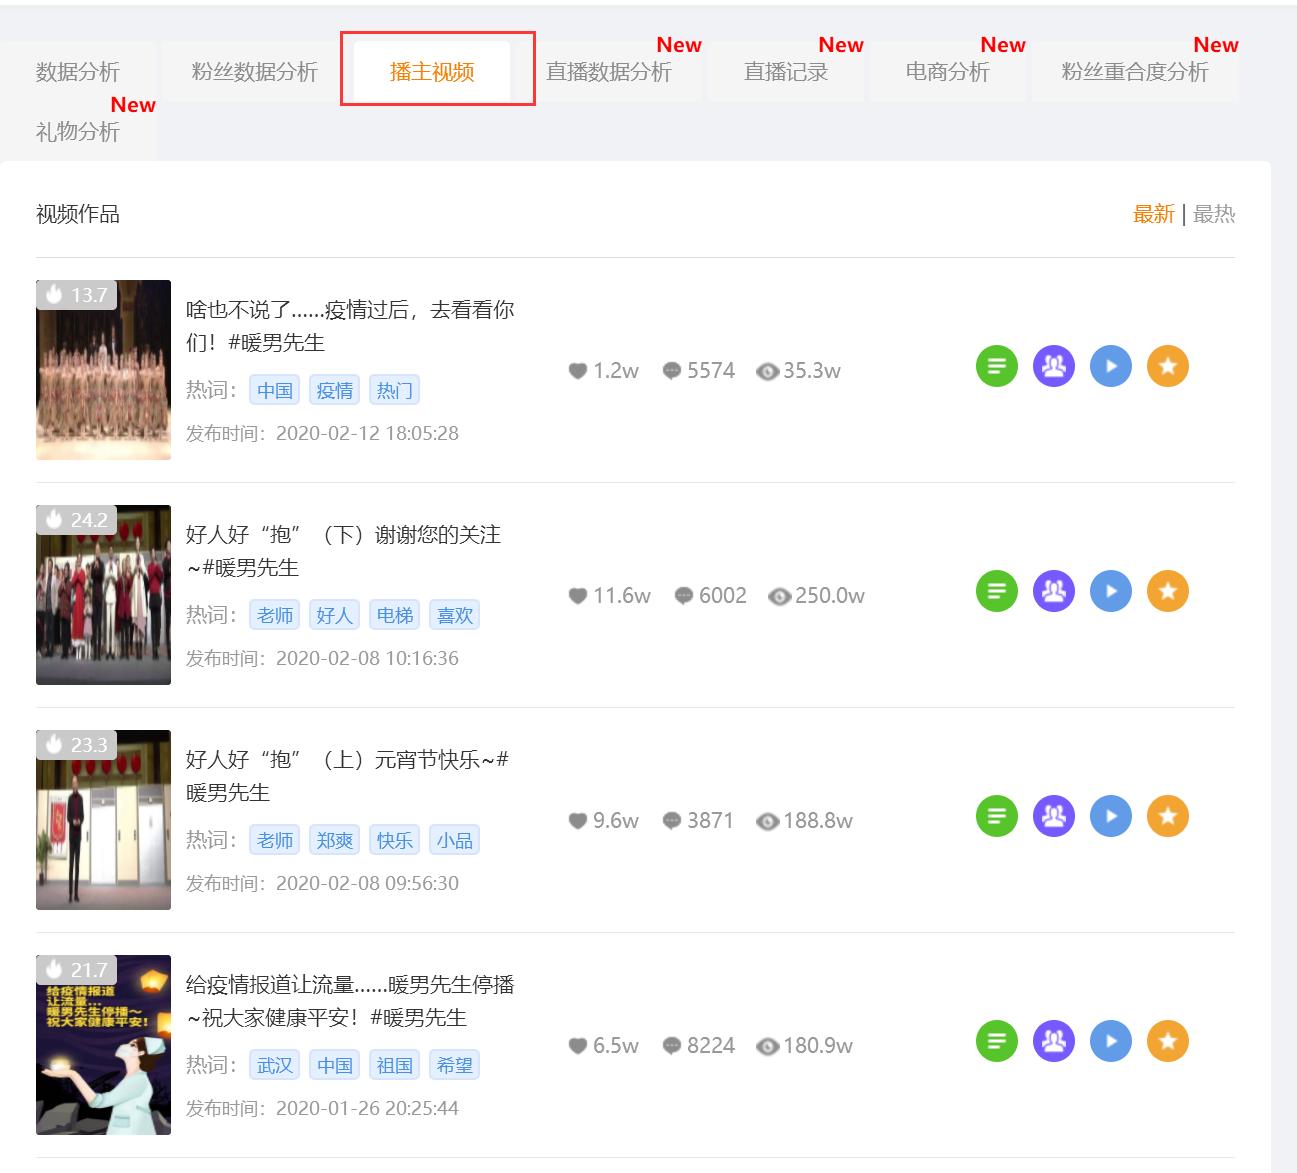The width and height of the screenshot is (1297, 1173).
Task: Open purple audience icon for 元宵节快乐 video
Action: pyautogui.click(x=1053, y=816)
